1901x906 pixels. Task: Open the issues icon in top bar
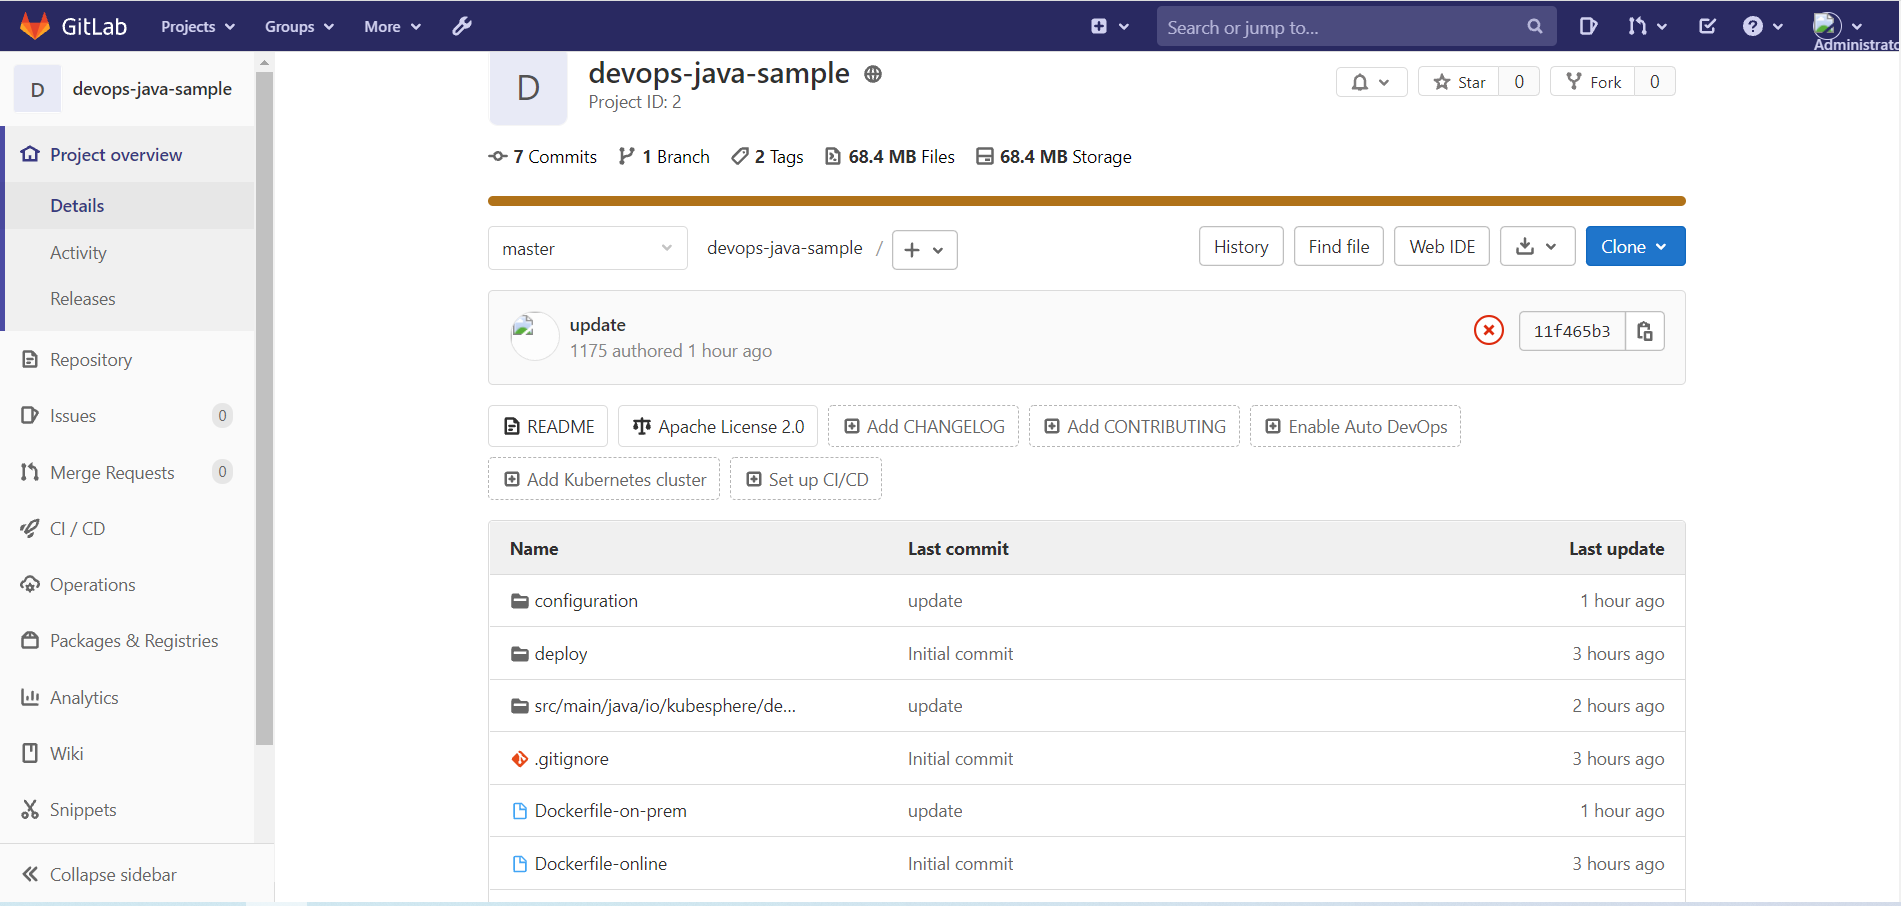(x=1588, y=27)
